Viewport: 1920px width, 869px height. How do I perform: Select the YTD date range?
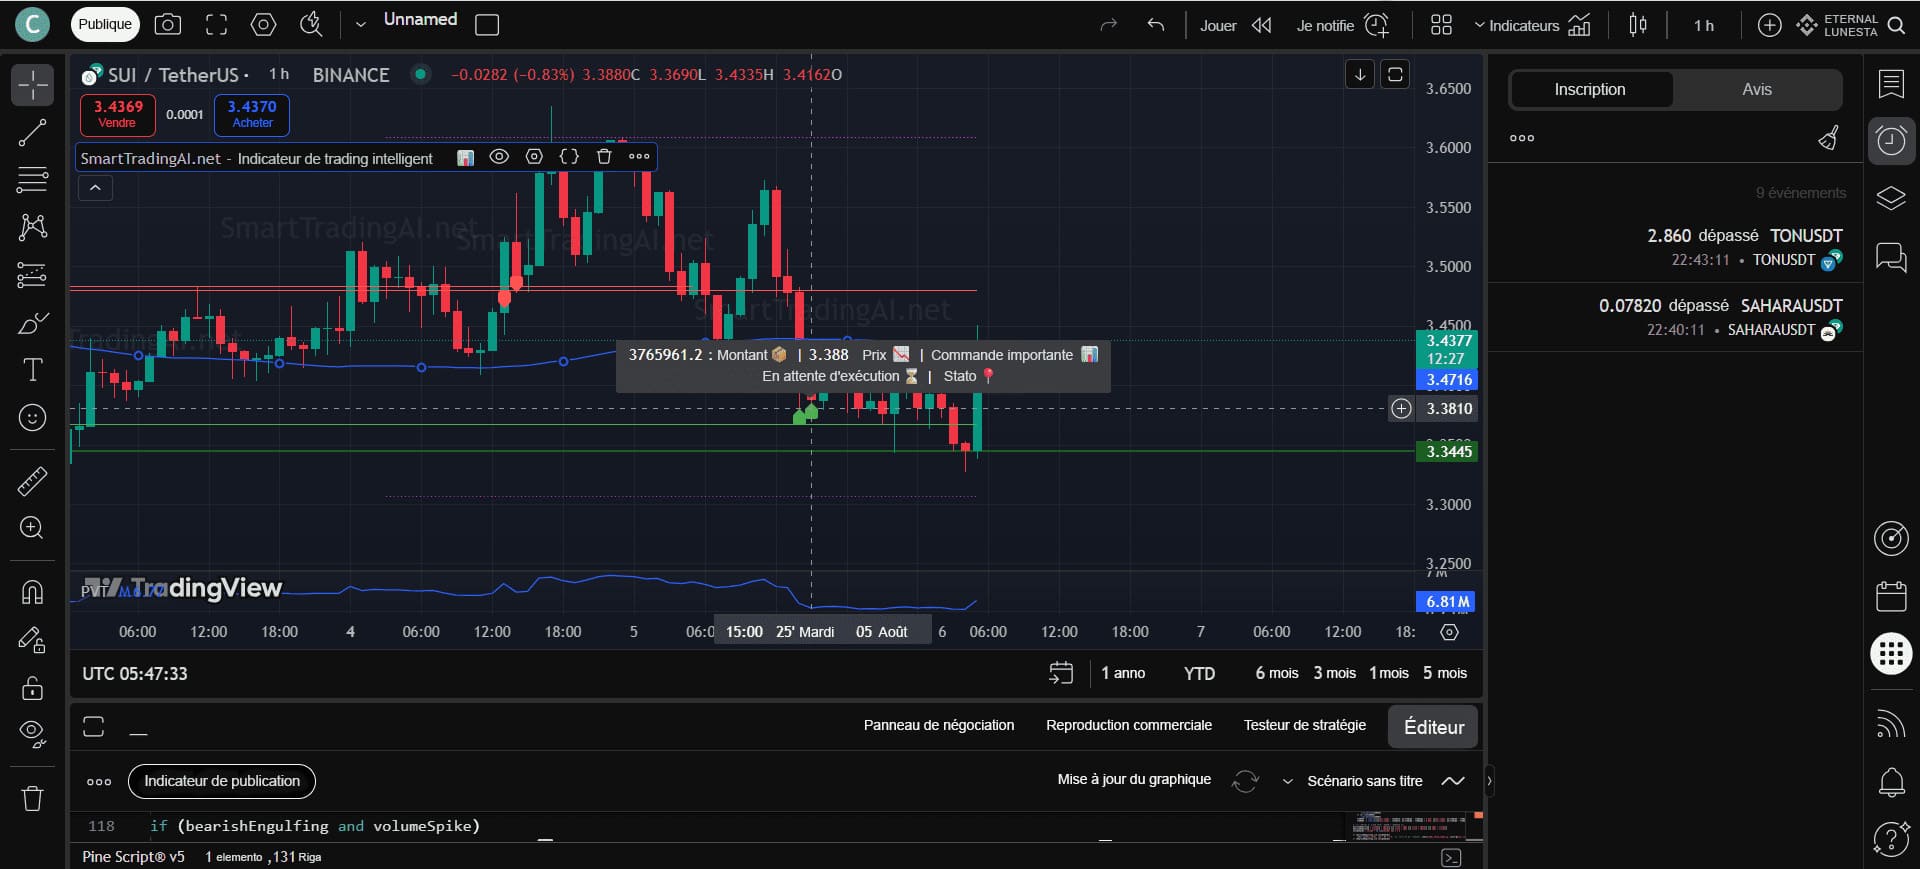tap(1199, 673)
